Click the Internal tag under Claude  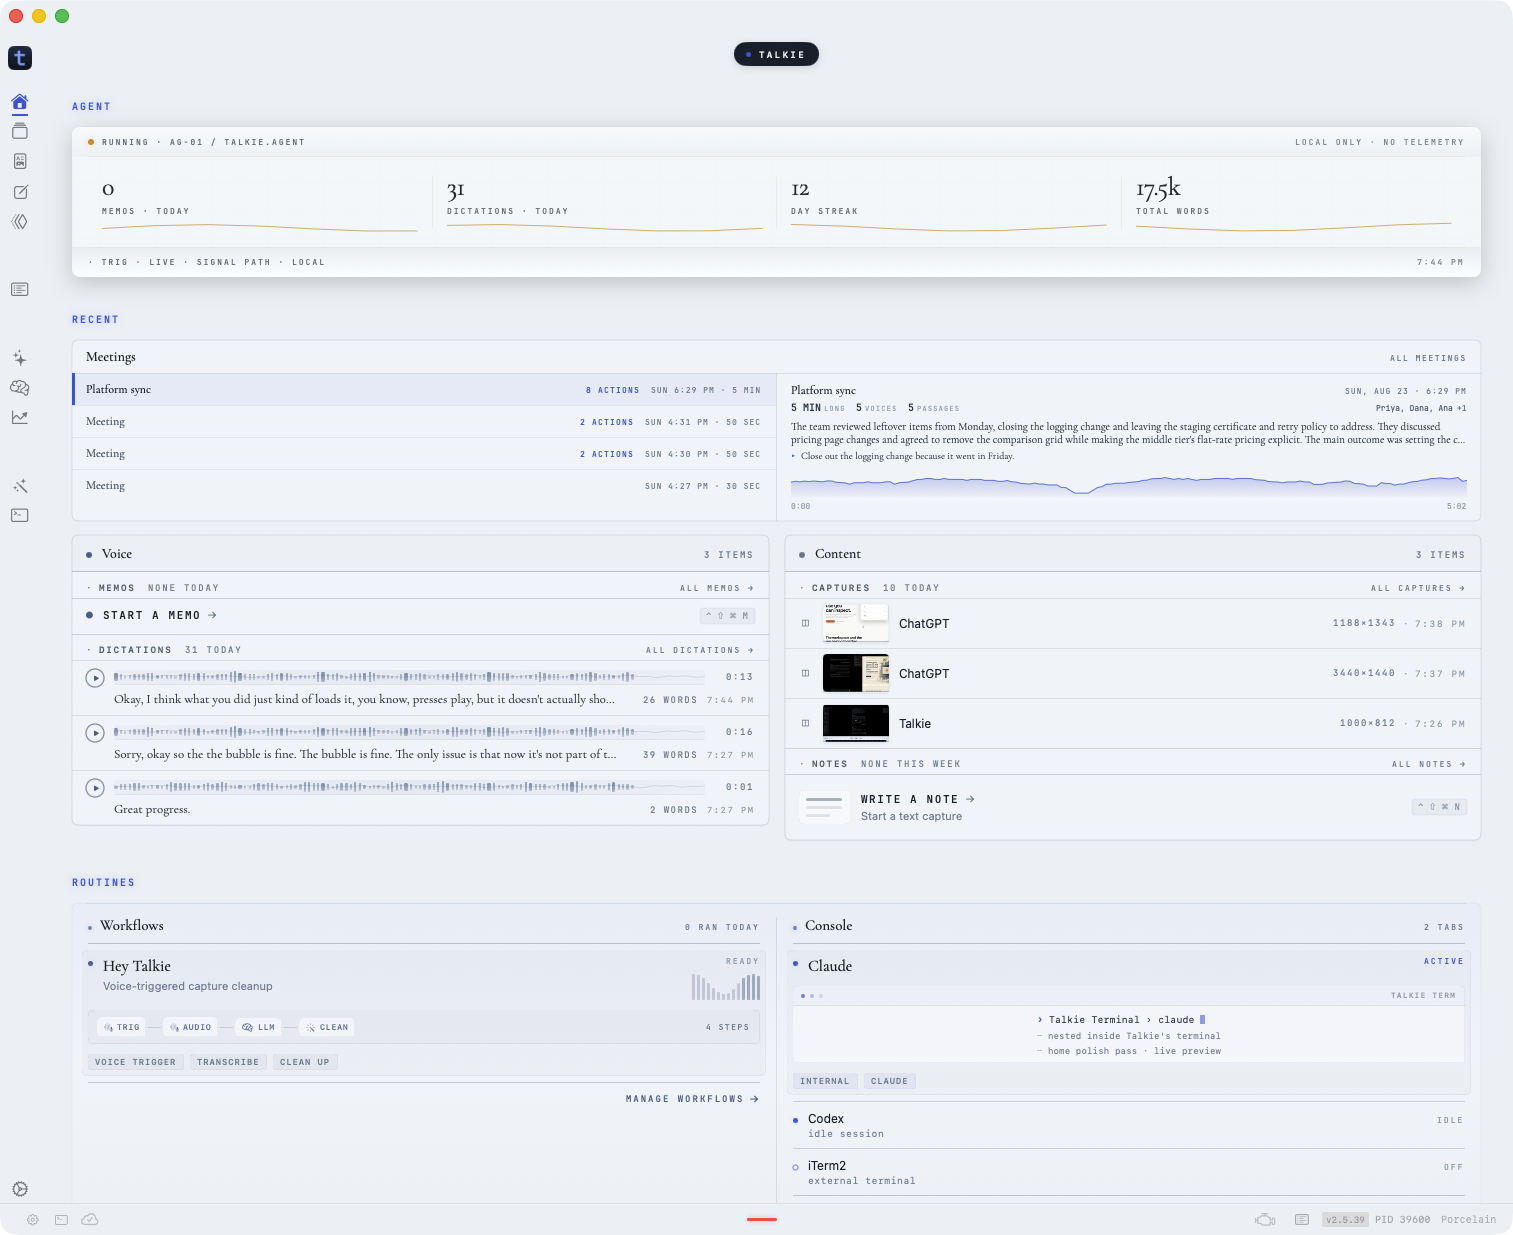[x=825, y=1081]
